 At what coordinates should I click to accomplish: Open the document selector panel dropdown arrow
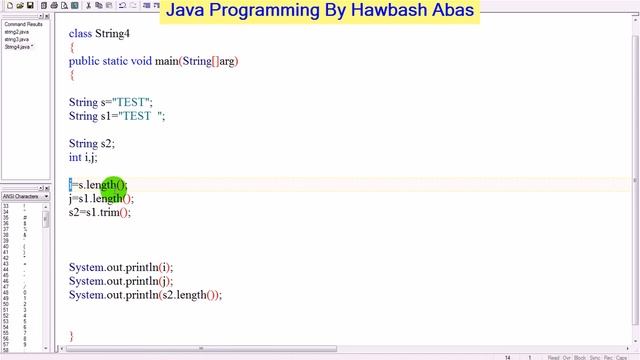pos(41,16)
